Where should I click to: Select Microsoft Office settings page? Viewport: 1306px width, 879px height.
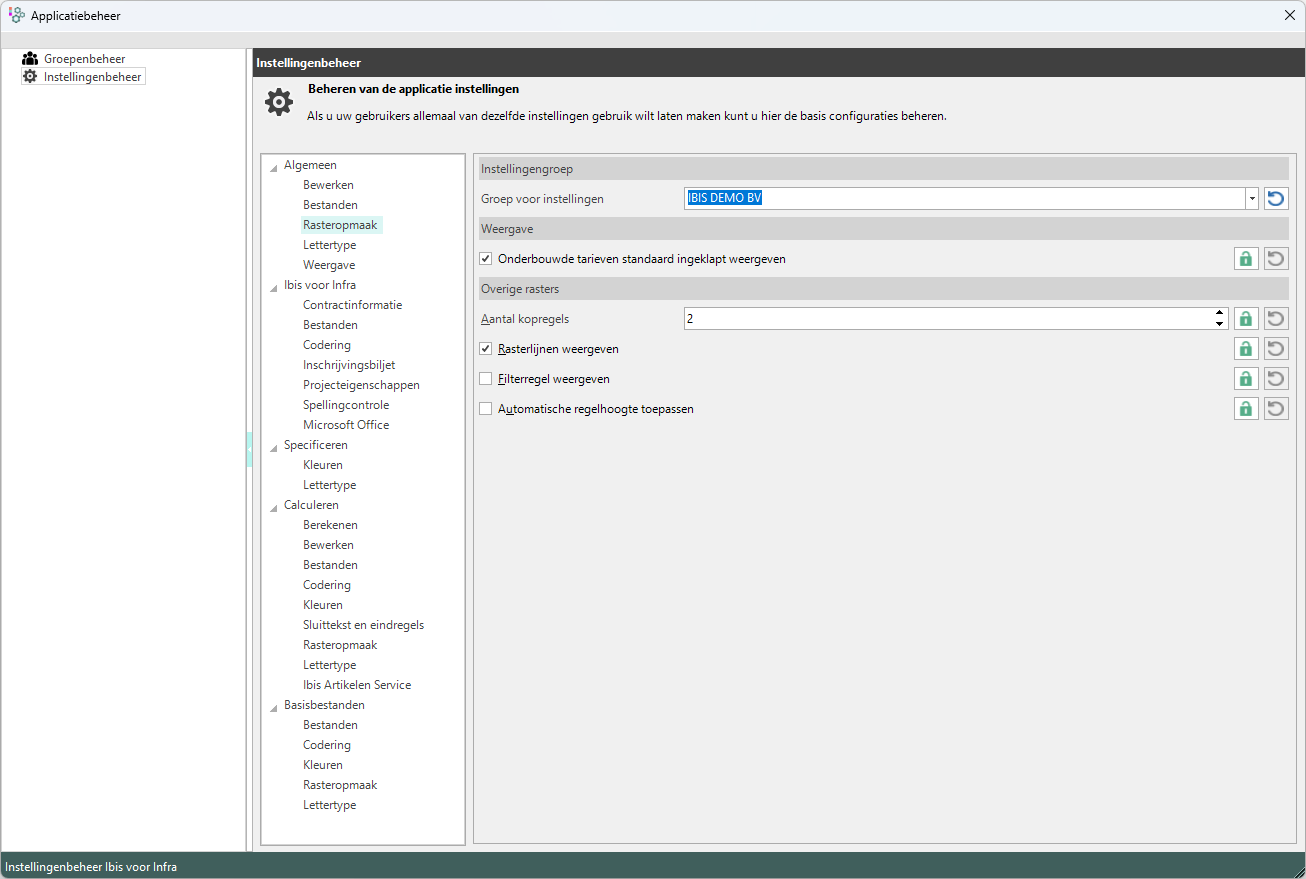pyautogui.click(x=346, y=425)
